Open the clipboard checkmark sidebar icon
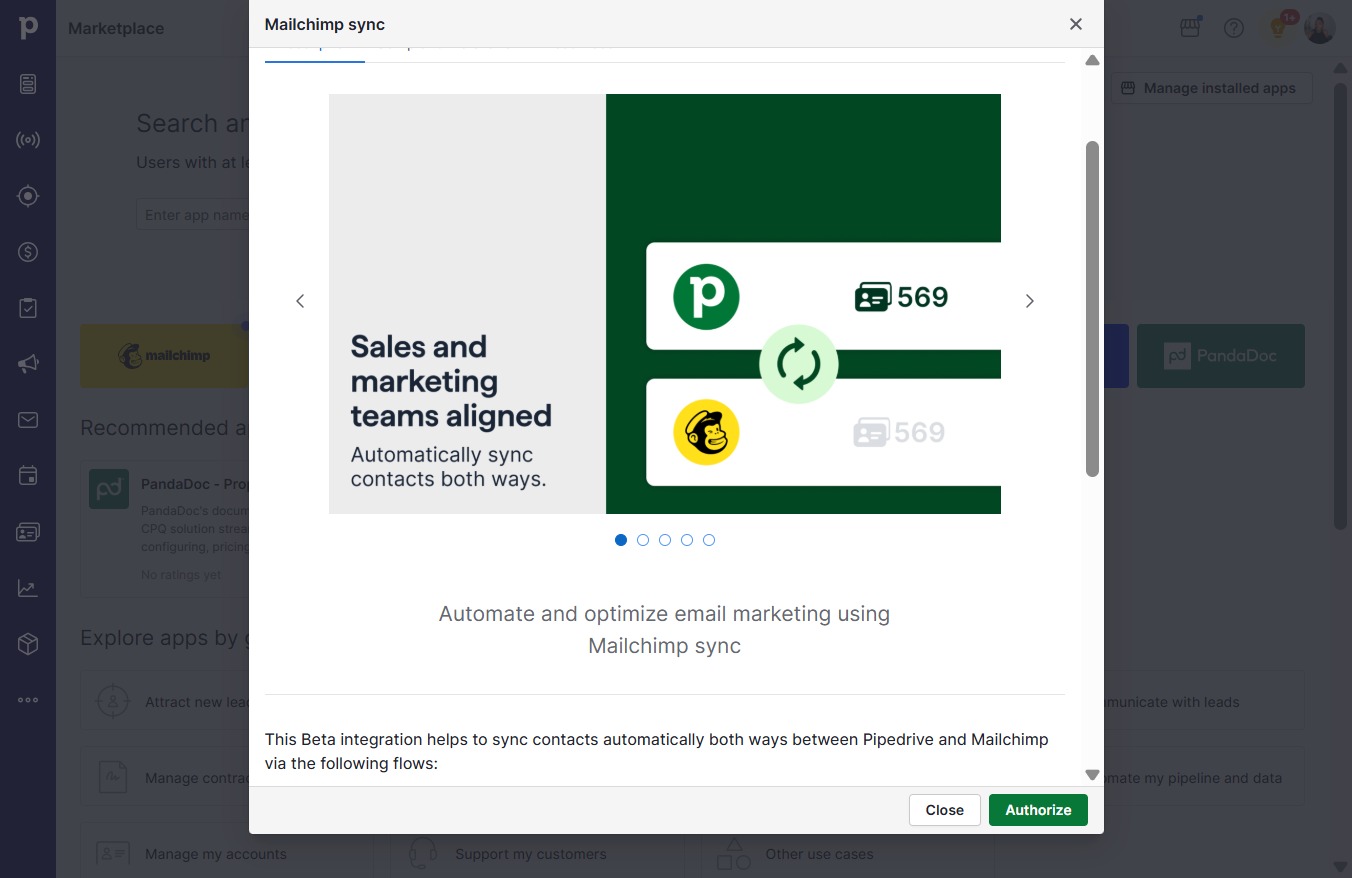The height and width of the screenshot is (878, 1352). click(28, 308)
